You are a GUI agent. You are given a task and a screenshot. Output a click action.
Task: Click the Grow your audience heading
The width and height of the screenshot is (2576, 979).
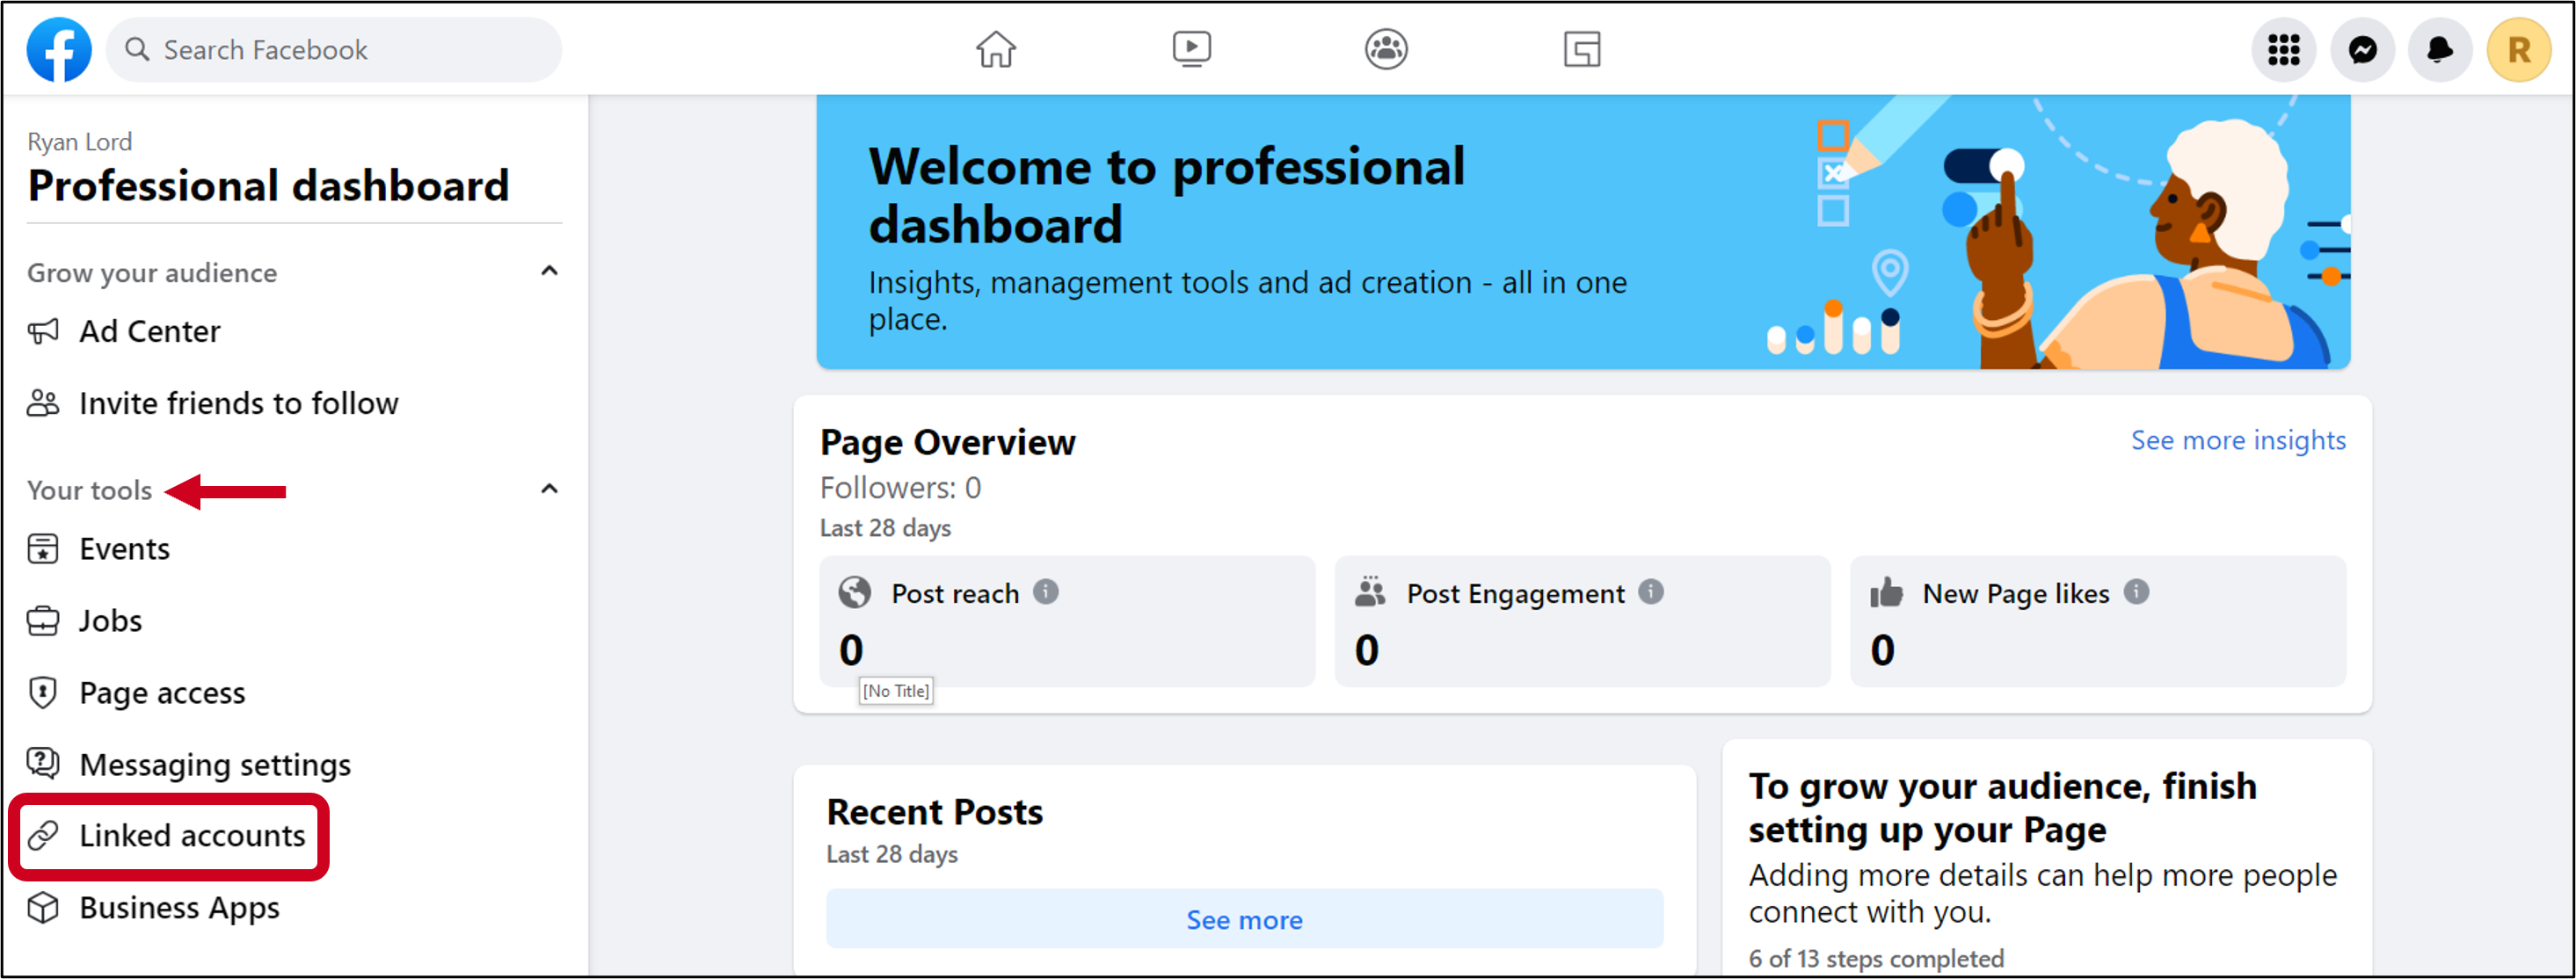point(152,273)
